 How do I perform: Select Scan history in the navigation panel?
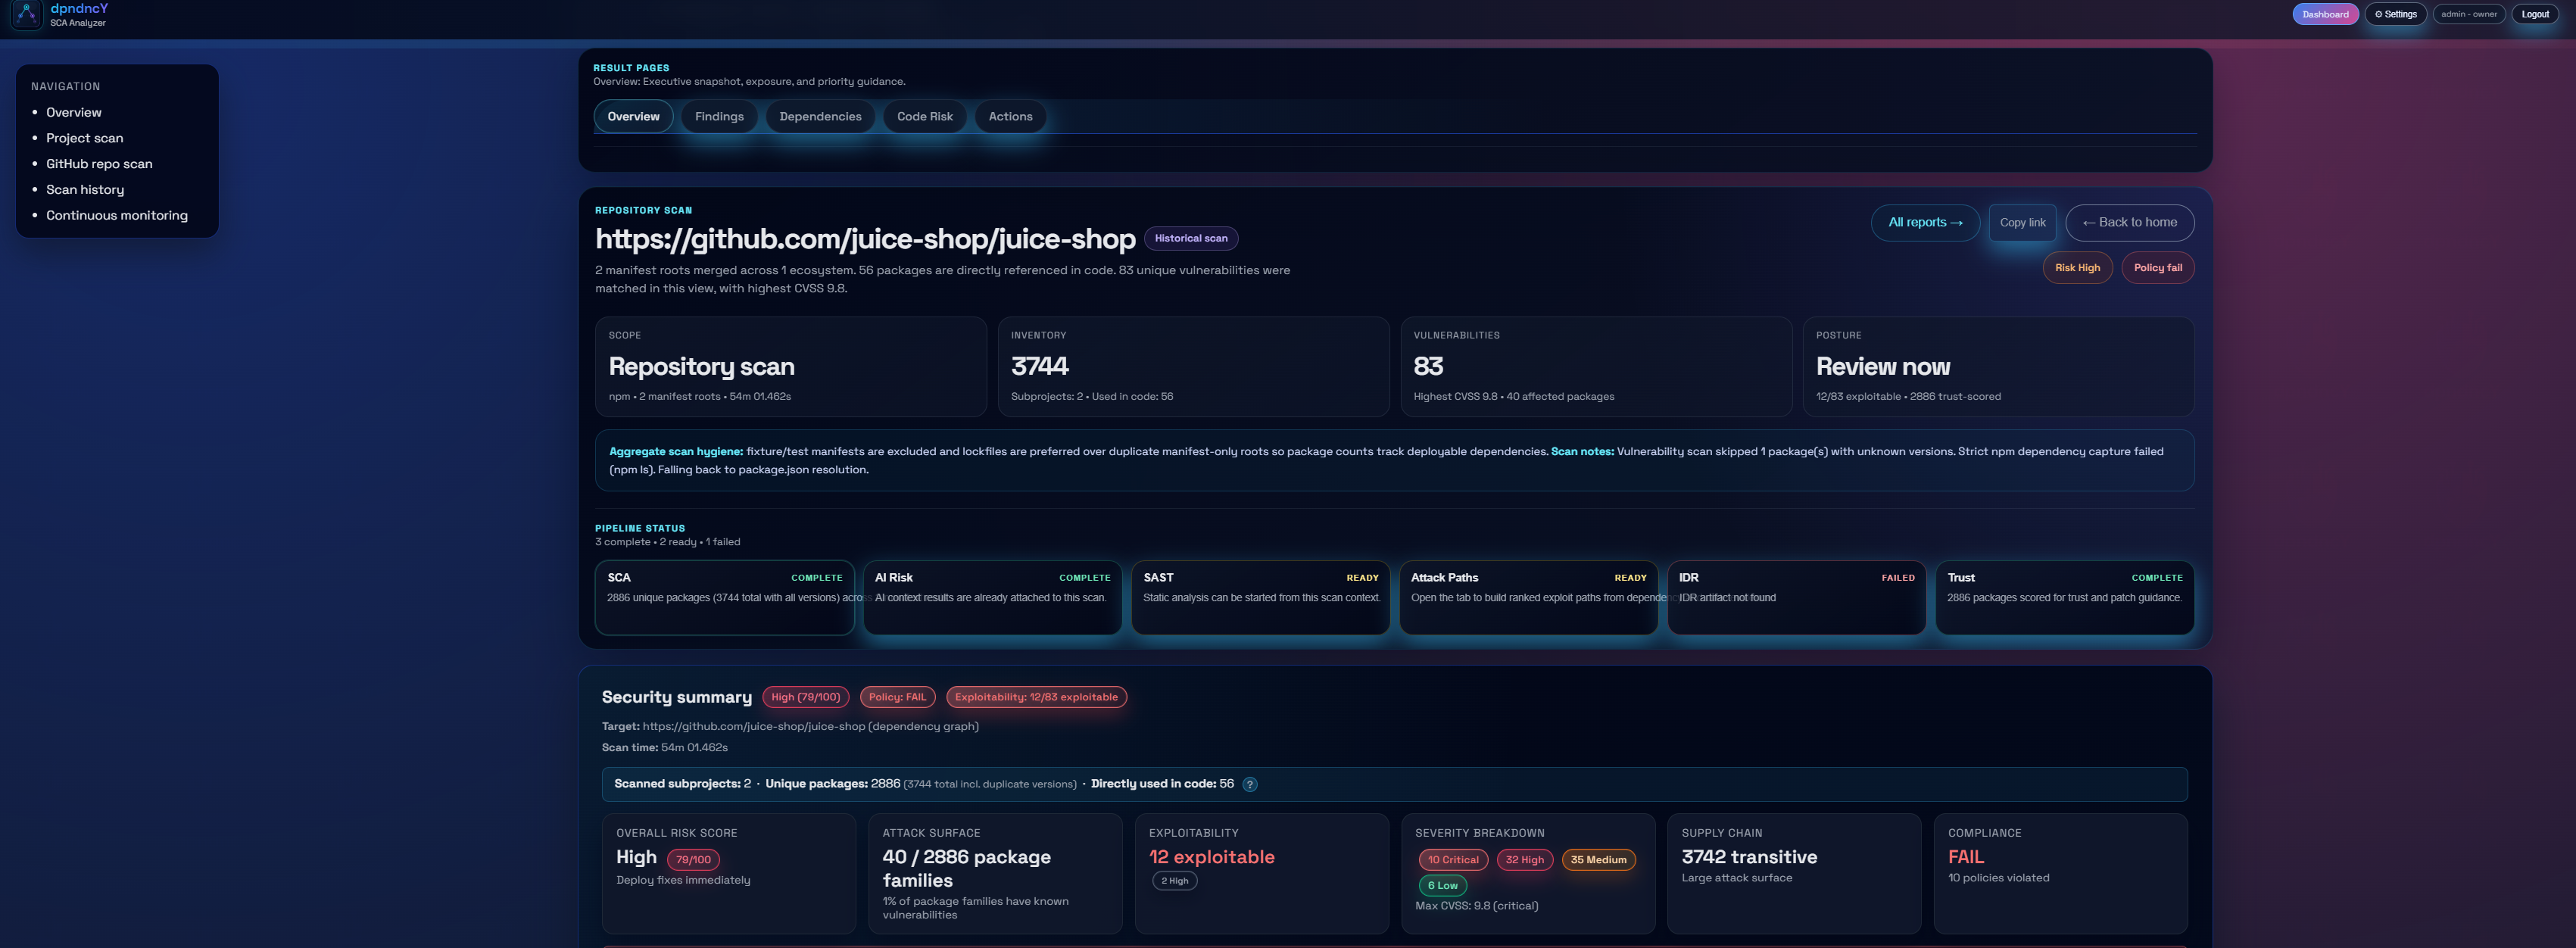point(85,189)
